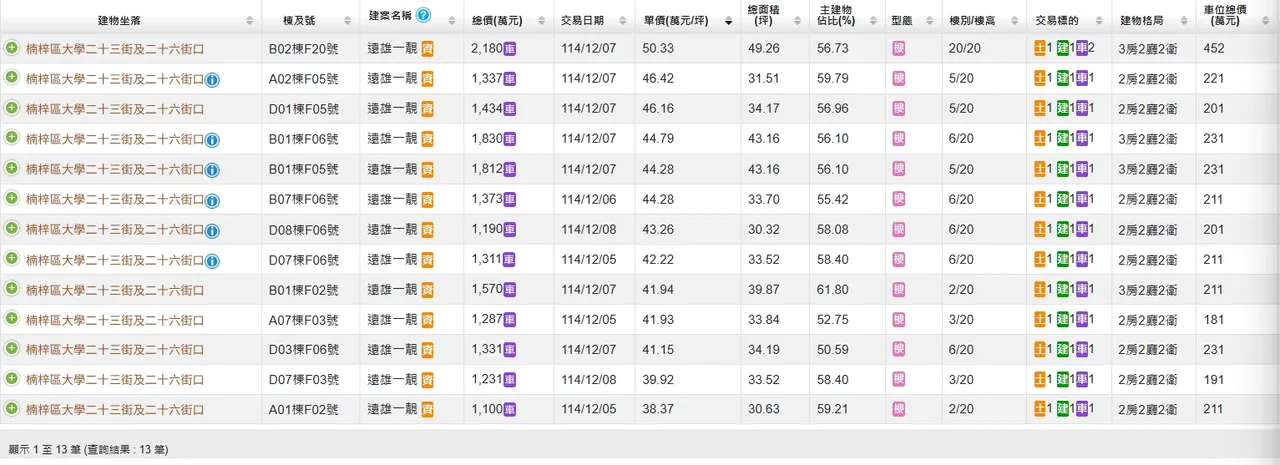The width and height of the screenshot is (1280, 465).
Task: Click the purple 車 badge beside total price 1,830
Action: (509, 139)
